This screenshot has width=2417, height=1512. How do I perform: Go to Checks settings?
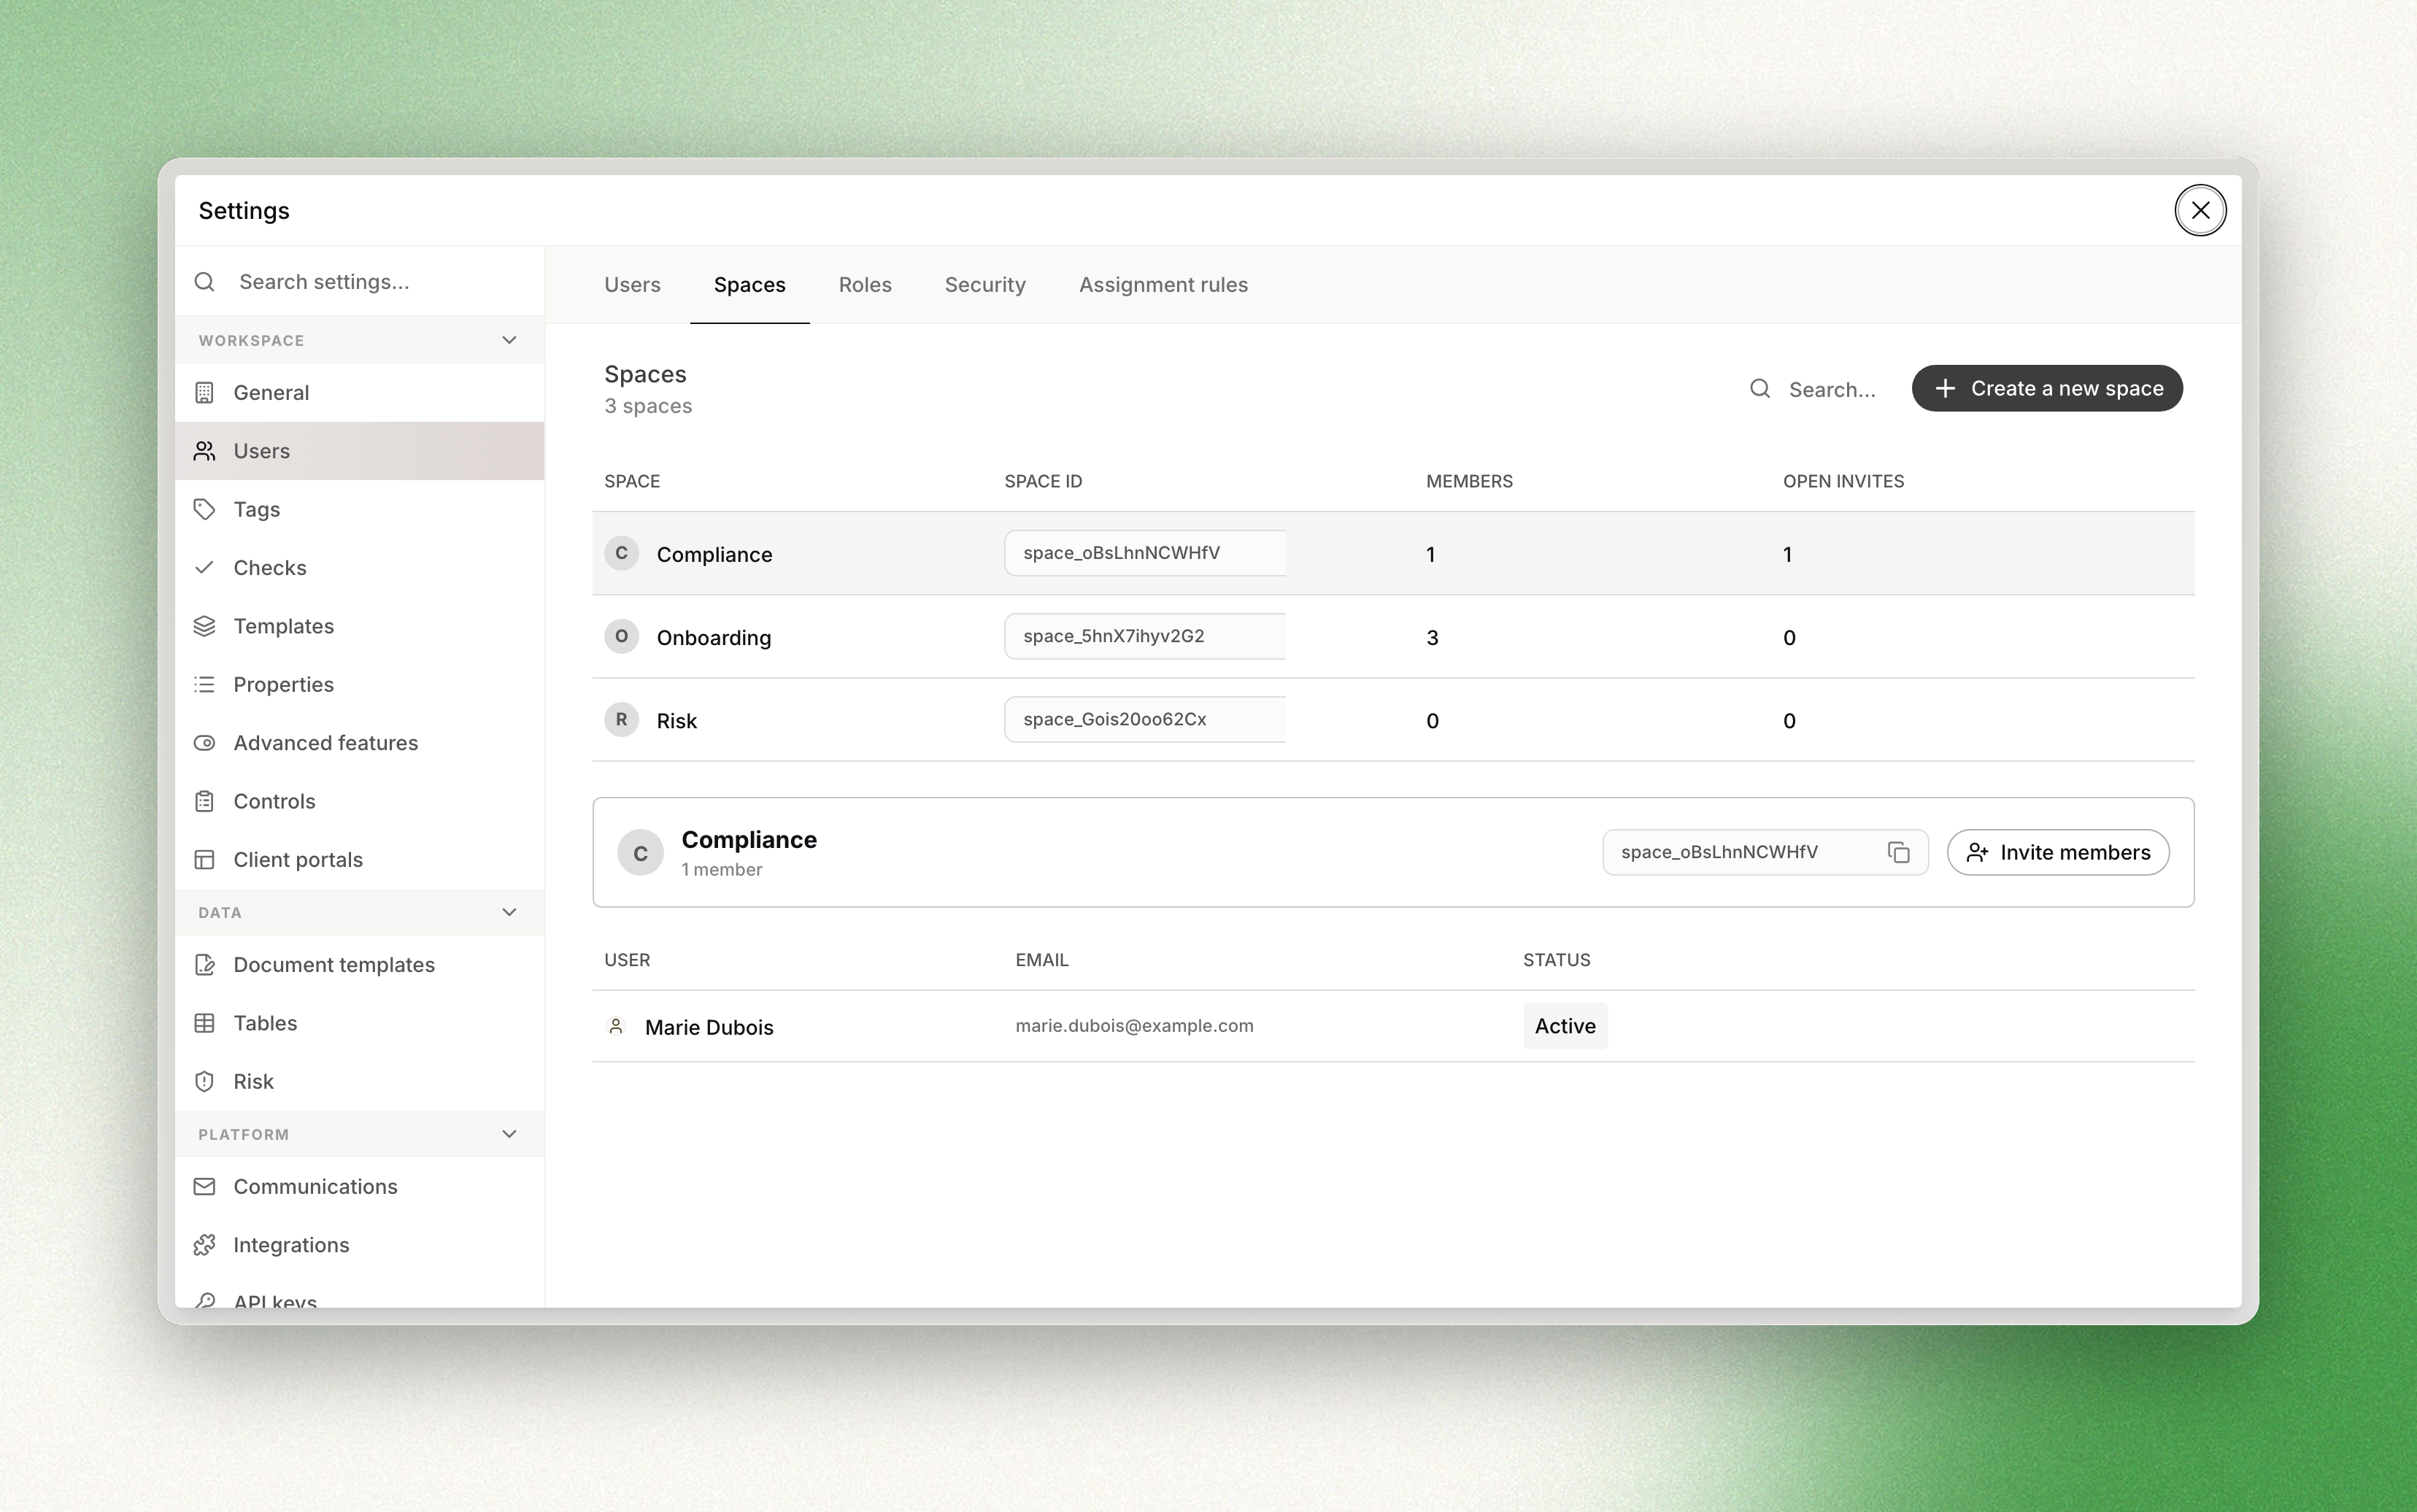pyautogui.click(x=359, y=568)
